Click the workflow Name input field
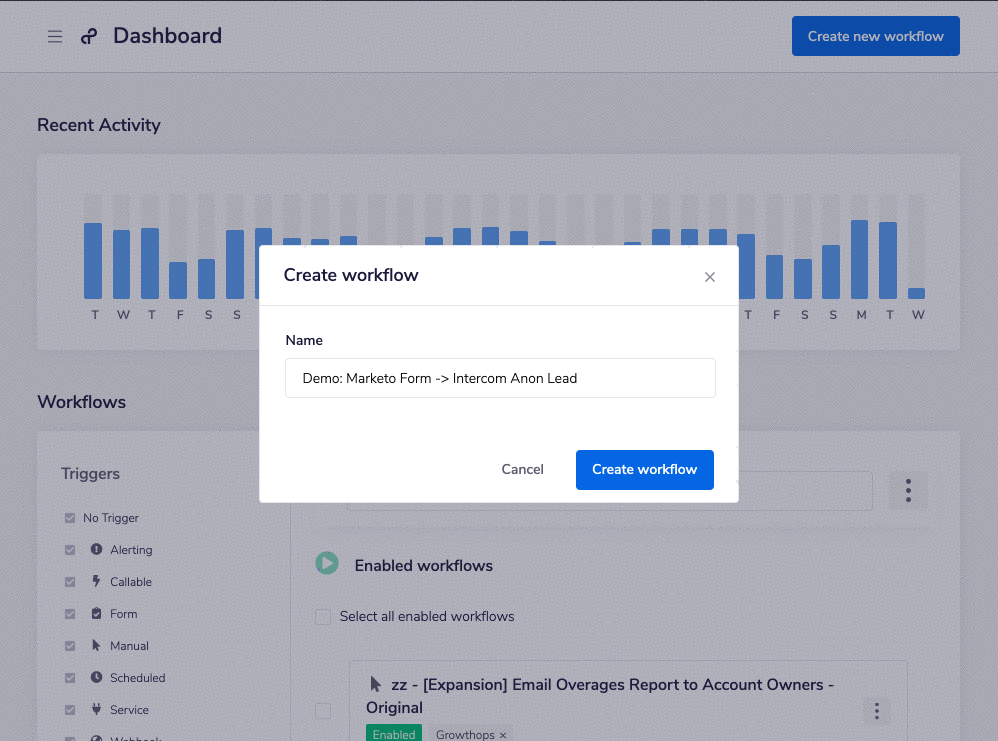The height and width of the screenshot is (741, 998). [x=500, y=378]
